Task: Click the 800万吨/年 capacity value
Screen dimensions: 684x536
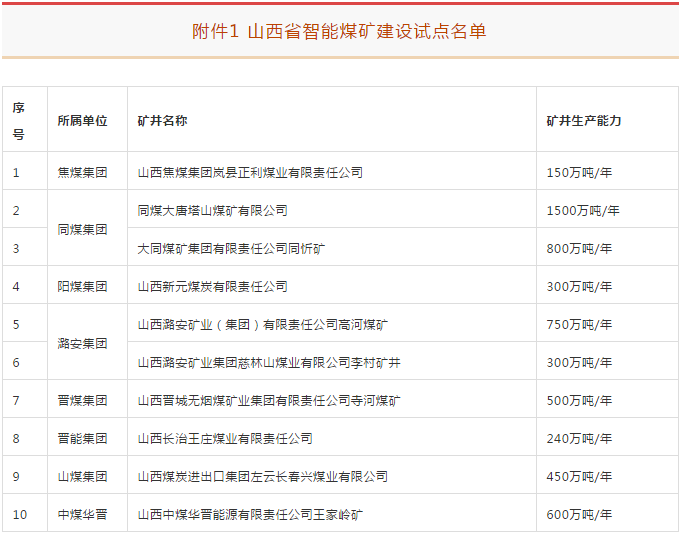Action: pos(579,249)
